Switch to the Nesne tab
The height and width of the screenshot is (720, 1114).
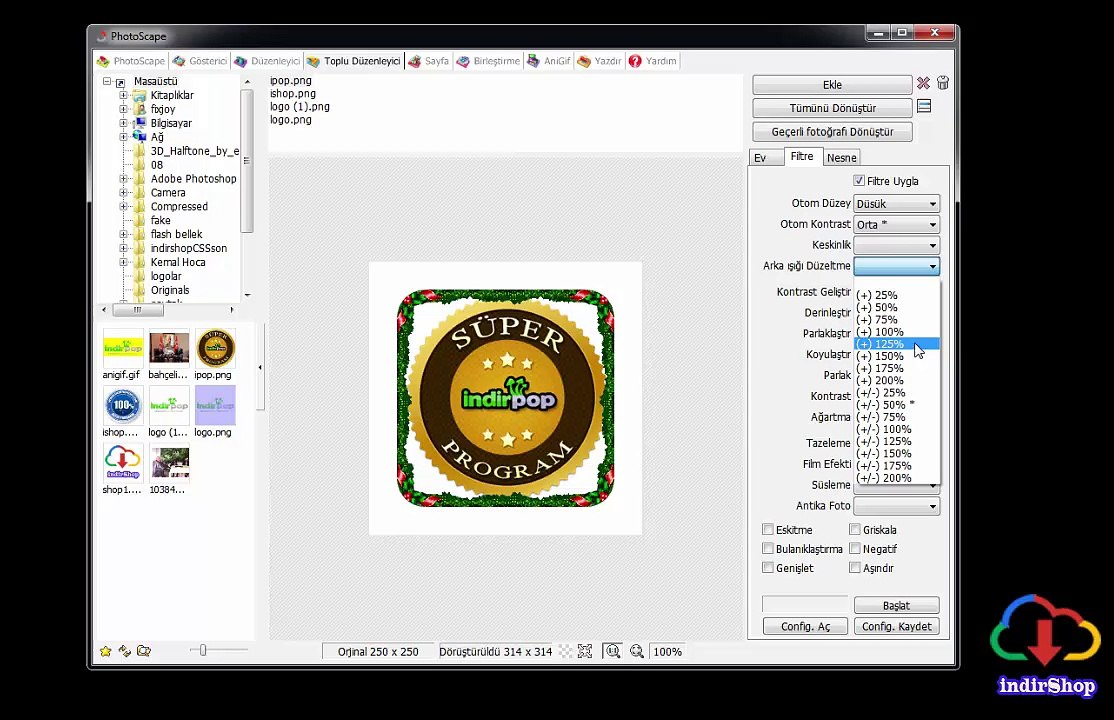pyautogui.click(x=841, y=158)
